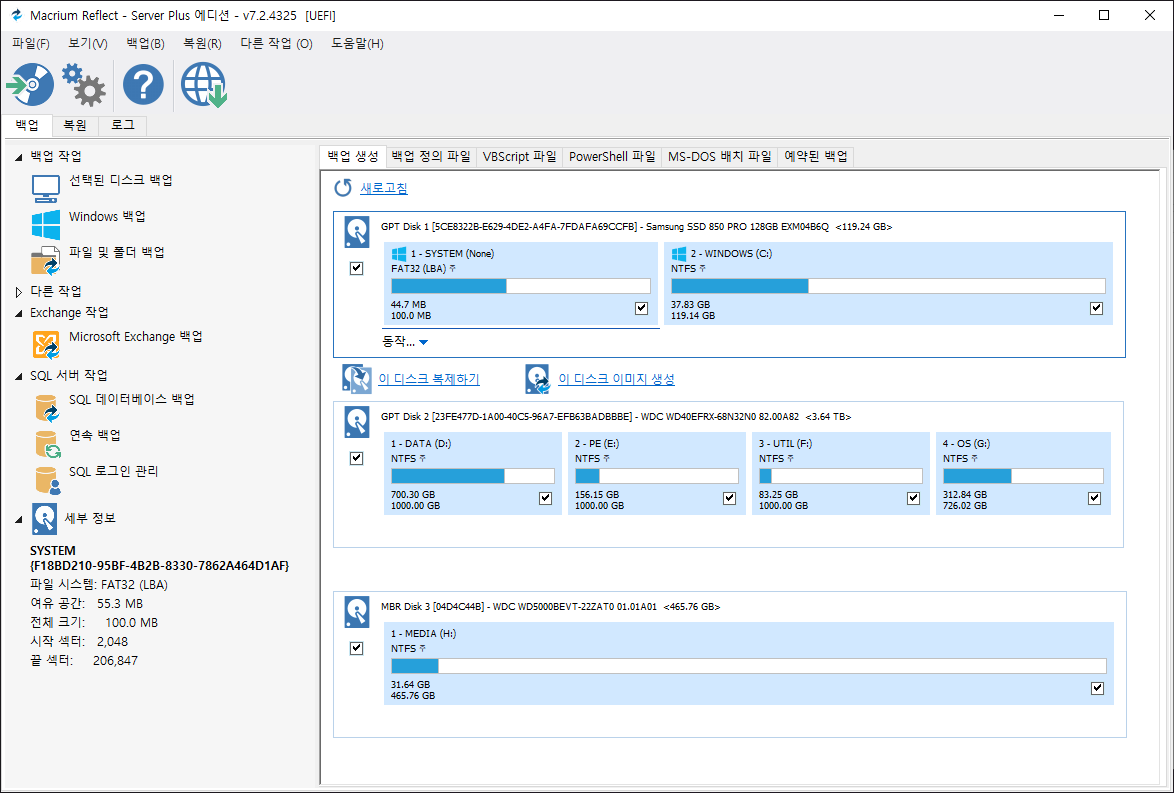Viewport: 1174px width, 793px height.
Task: Click the 새로고침 link
Action: pyautogui.click(x=384, y=188)
